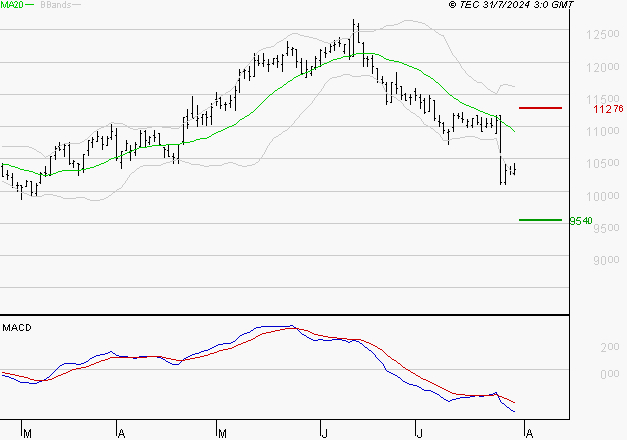The width and height of the screenshot is (627, 440).
Task: Click the 12500 price axis label
Action: click(x=603, y=35)
